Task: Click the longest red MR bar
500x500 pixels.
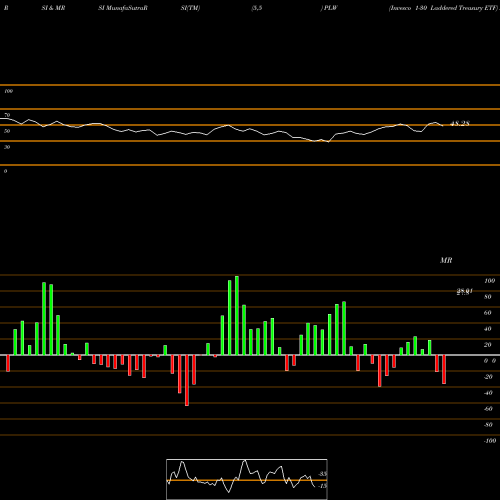Action: point(187,380)
